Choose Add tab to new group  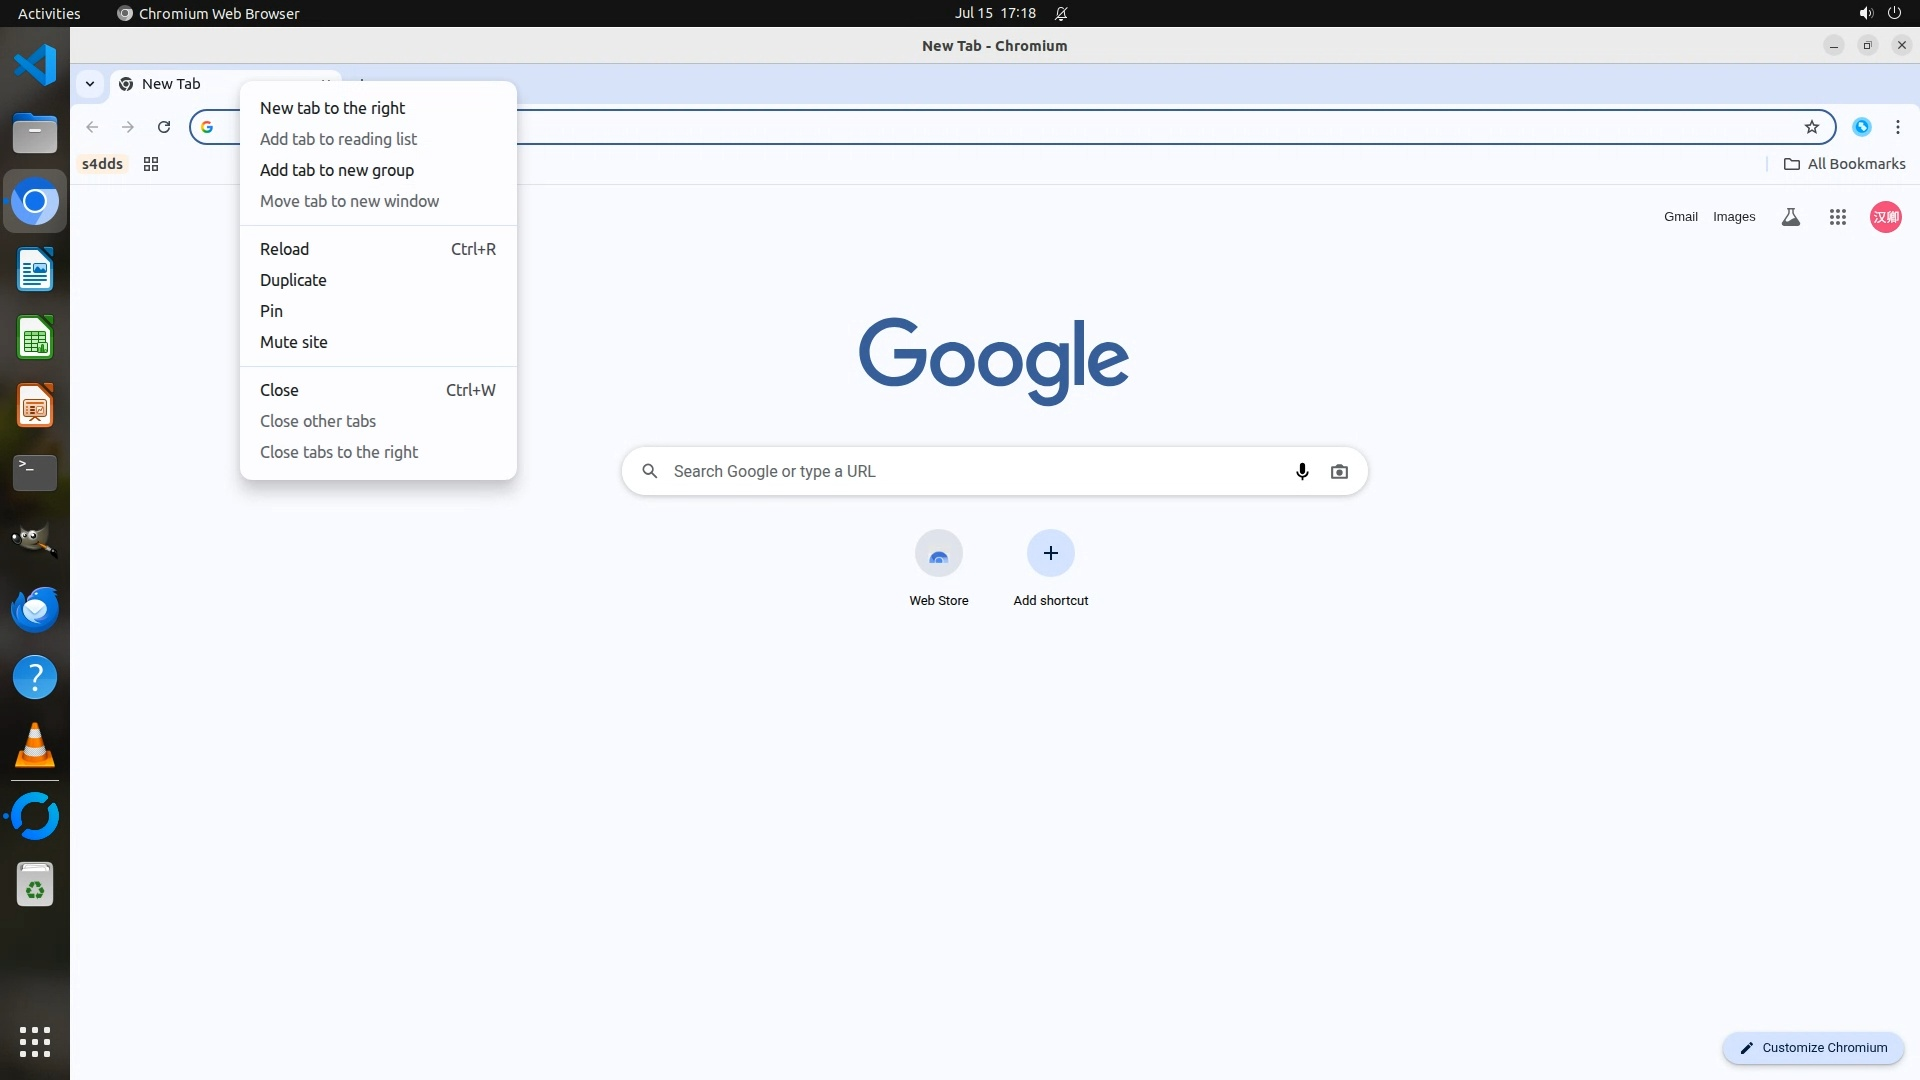(x=336, y=170)
